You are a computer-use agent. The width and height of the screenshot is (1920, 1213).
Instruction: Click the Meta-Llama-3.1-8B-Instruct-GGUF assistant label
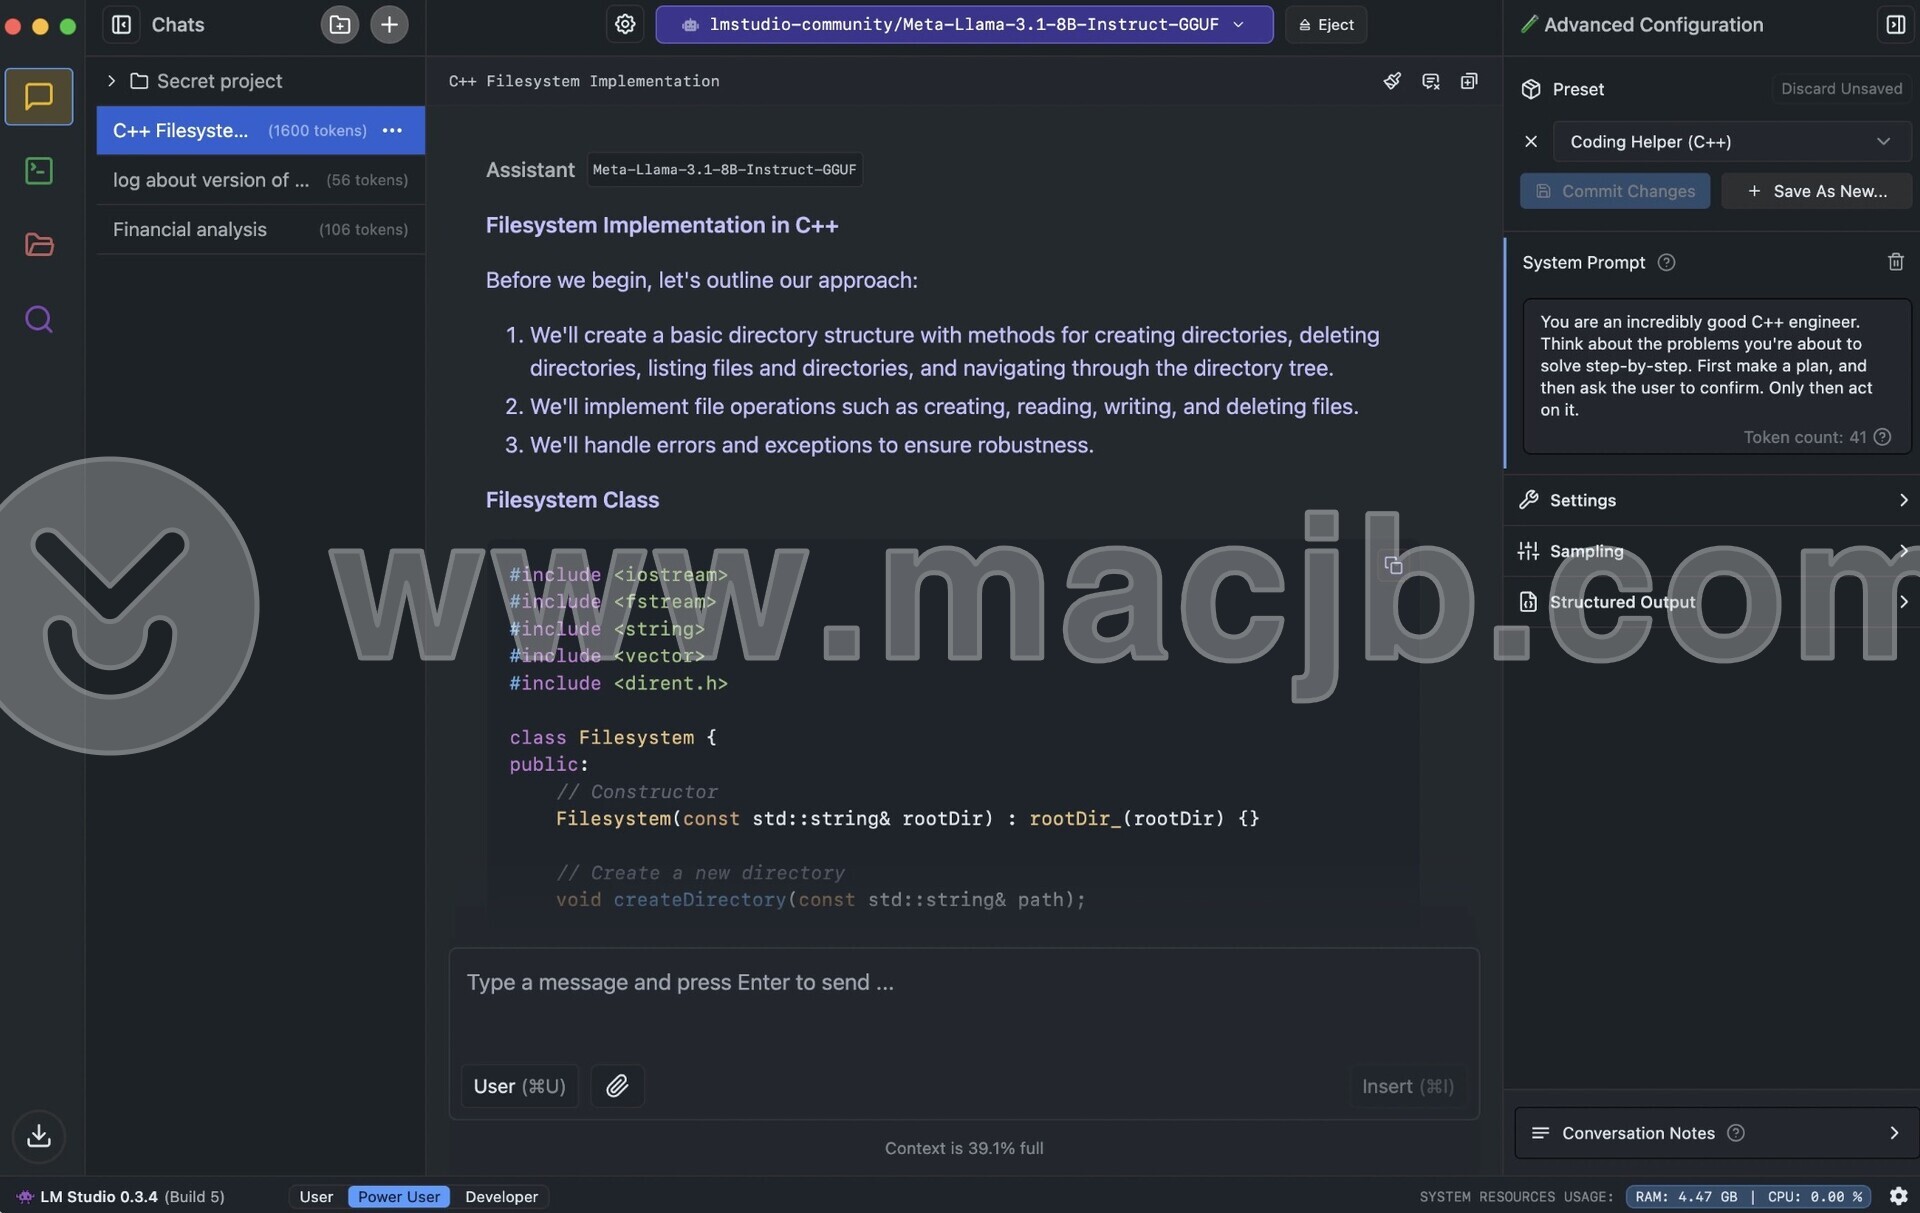[724, 170]
